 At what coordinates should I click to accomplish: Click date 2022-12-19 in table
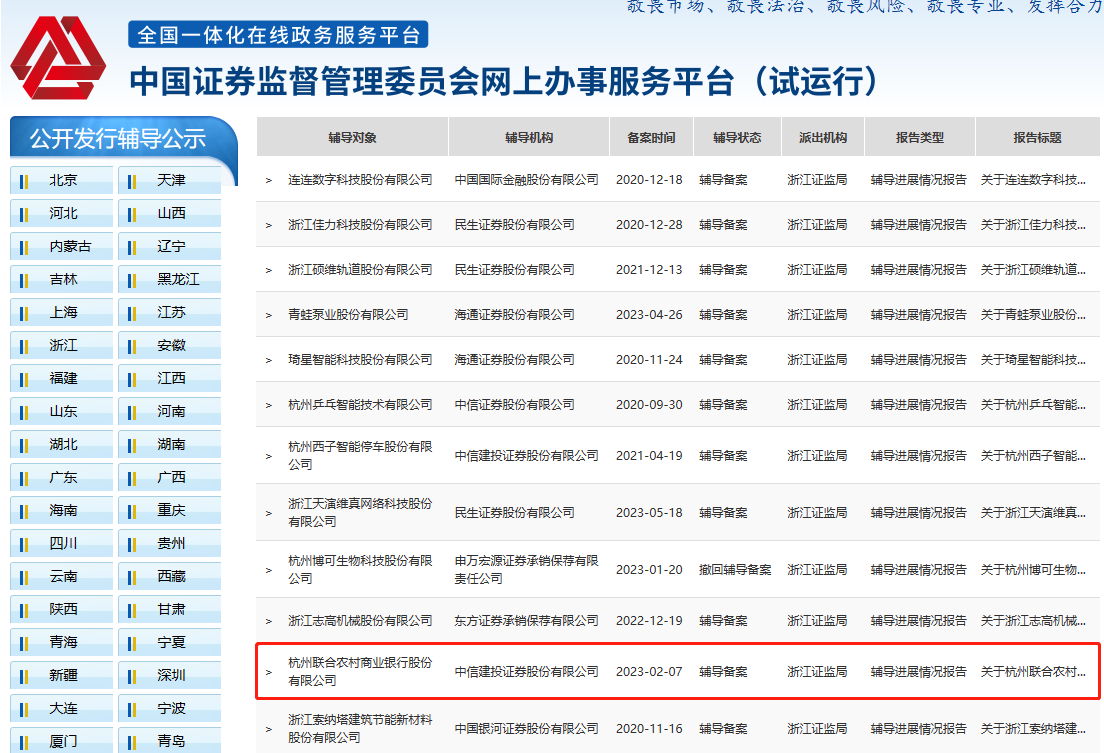click(649, 621)
